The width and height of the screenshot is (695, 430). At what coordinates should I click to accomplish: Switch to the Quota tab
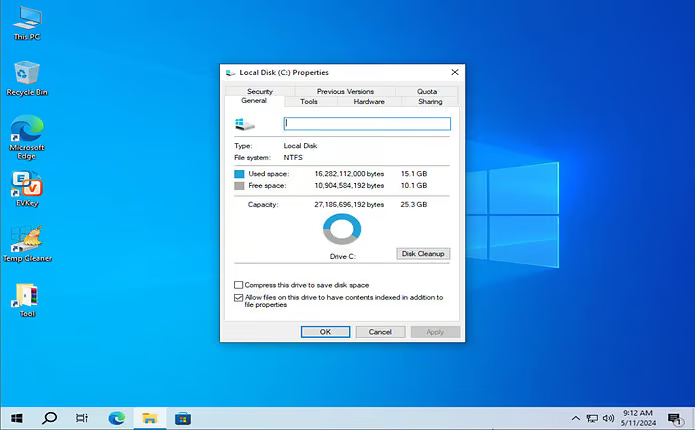[427, 91]
